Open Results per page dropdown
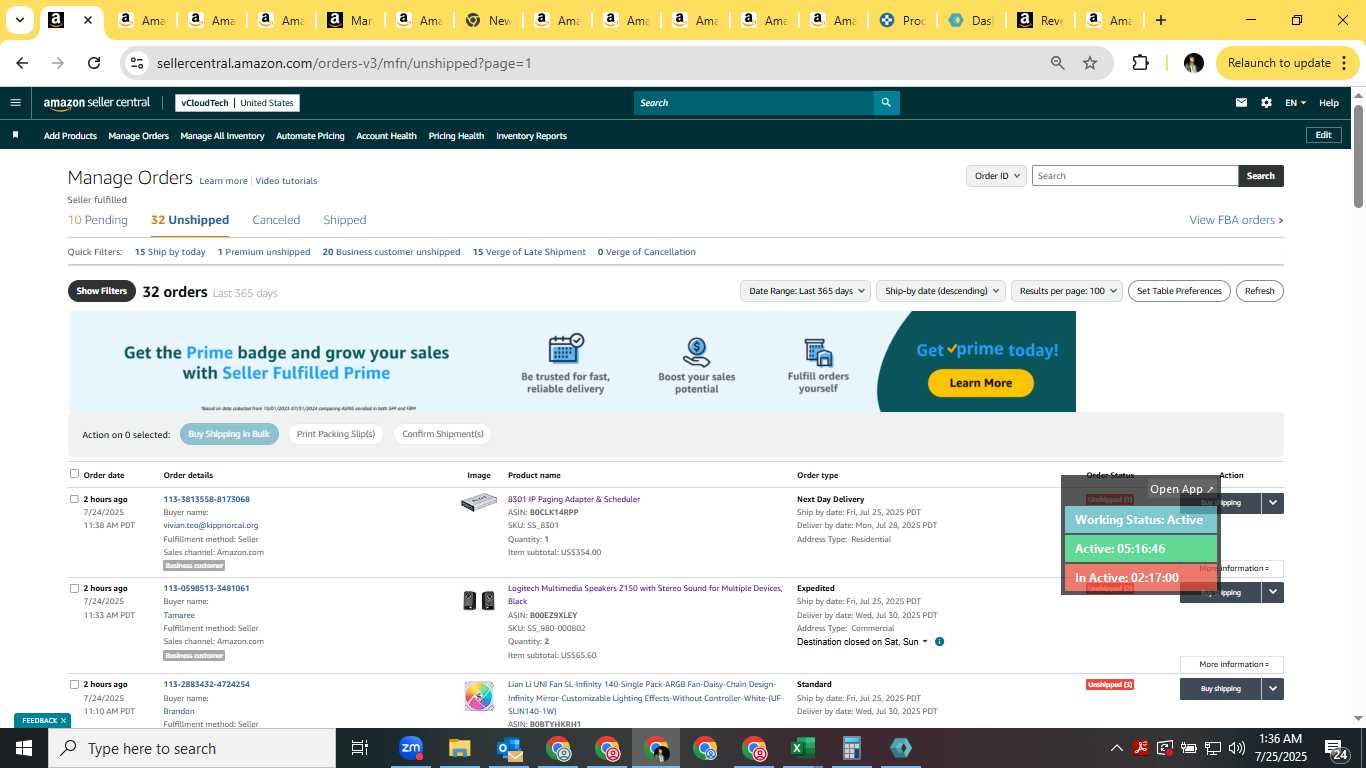 pos(1067,291)
